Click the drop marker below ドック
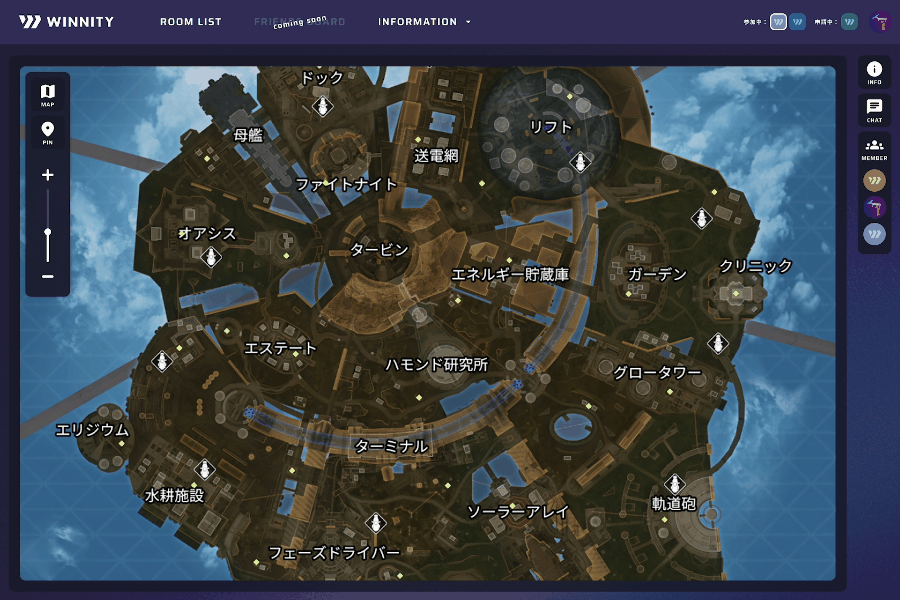The height and width of the screenshot is (600, 900). pyautogui.click(x=322, y=106)
